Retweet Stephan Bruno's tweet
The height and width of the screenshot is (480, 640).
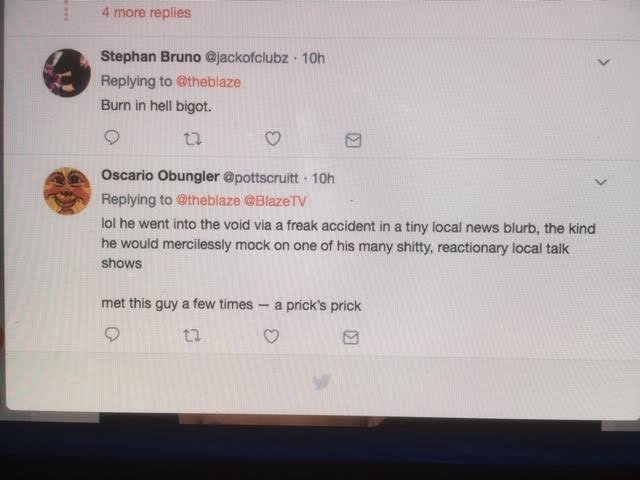click(x=192, y=140)
